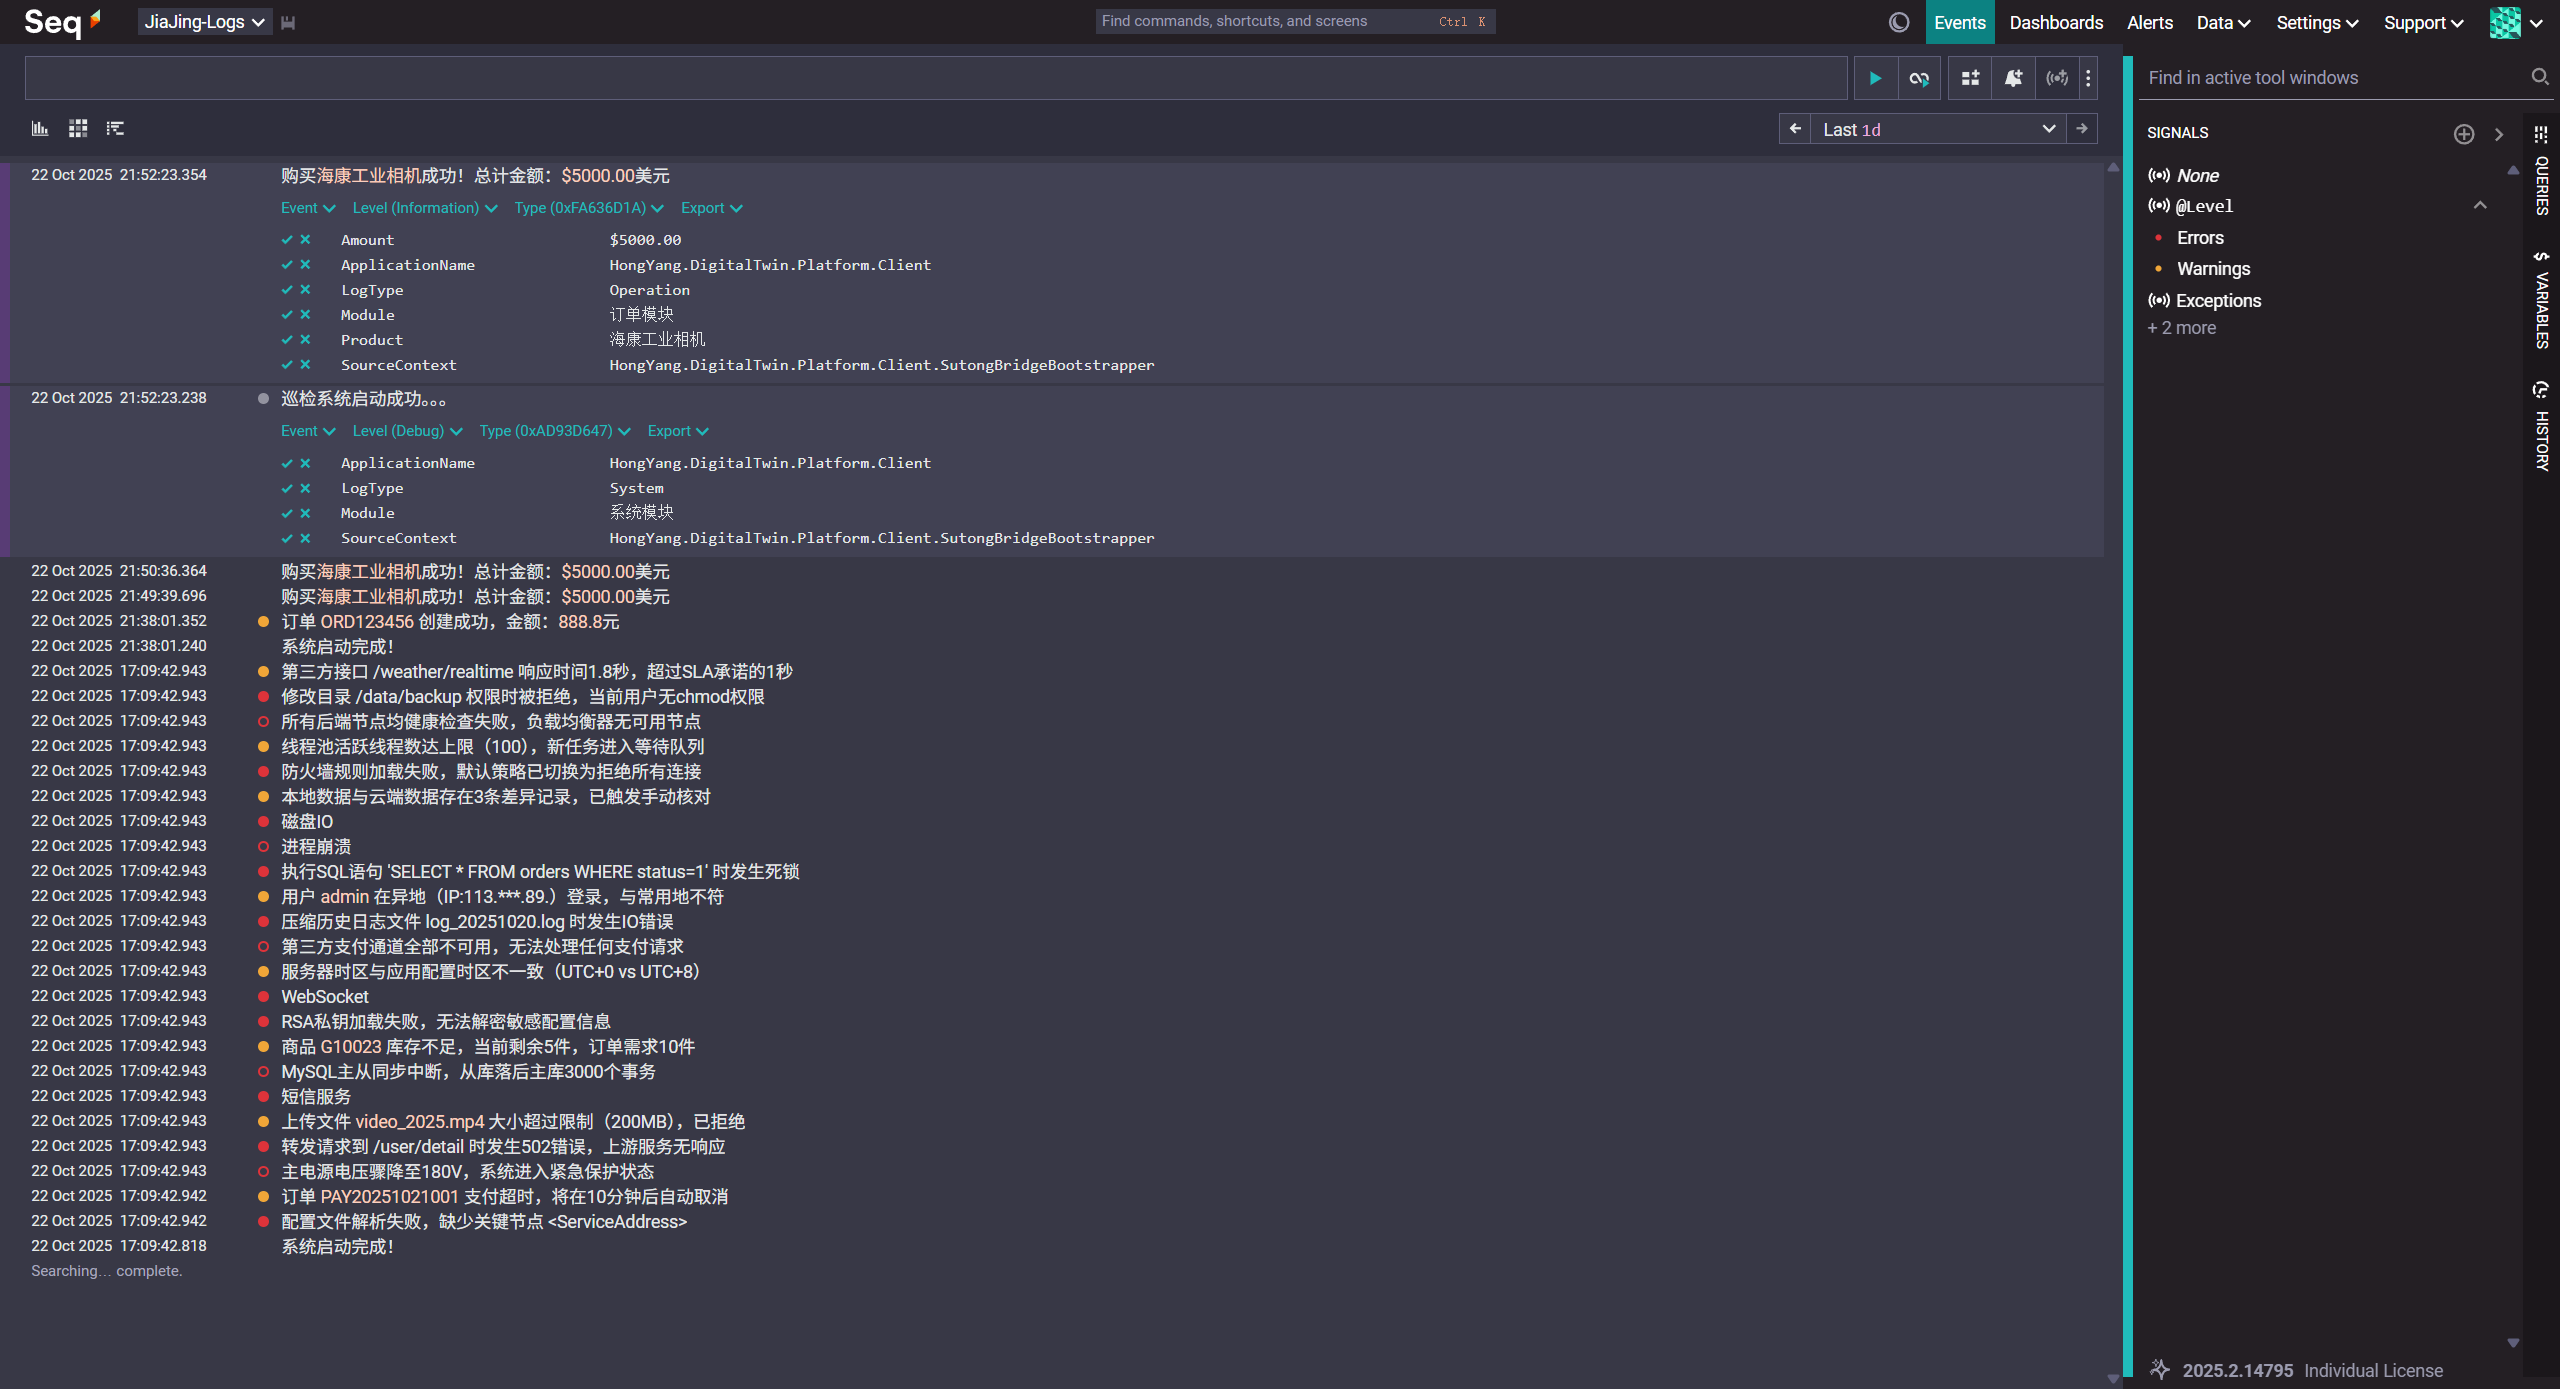Viewport: 2560px width, 1389px height.
Task: Add a new signal with plus icon
Action: 2463,134
